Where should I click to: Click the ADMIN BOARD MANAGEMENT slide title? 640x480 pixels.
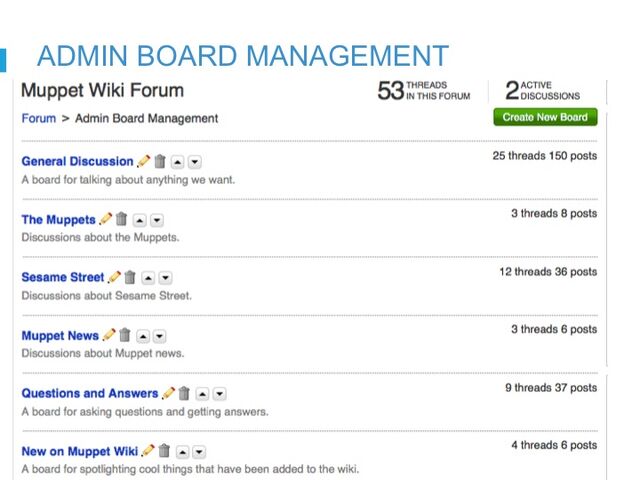243,56
